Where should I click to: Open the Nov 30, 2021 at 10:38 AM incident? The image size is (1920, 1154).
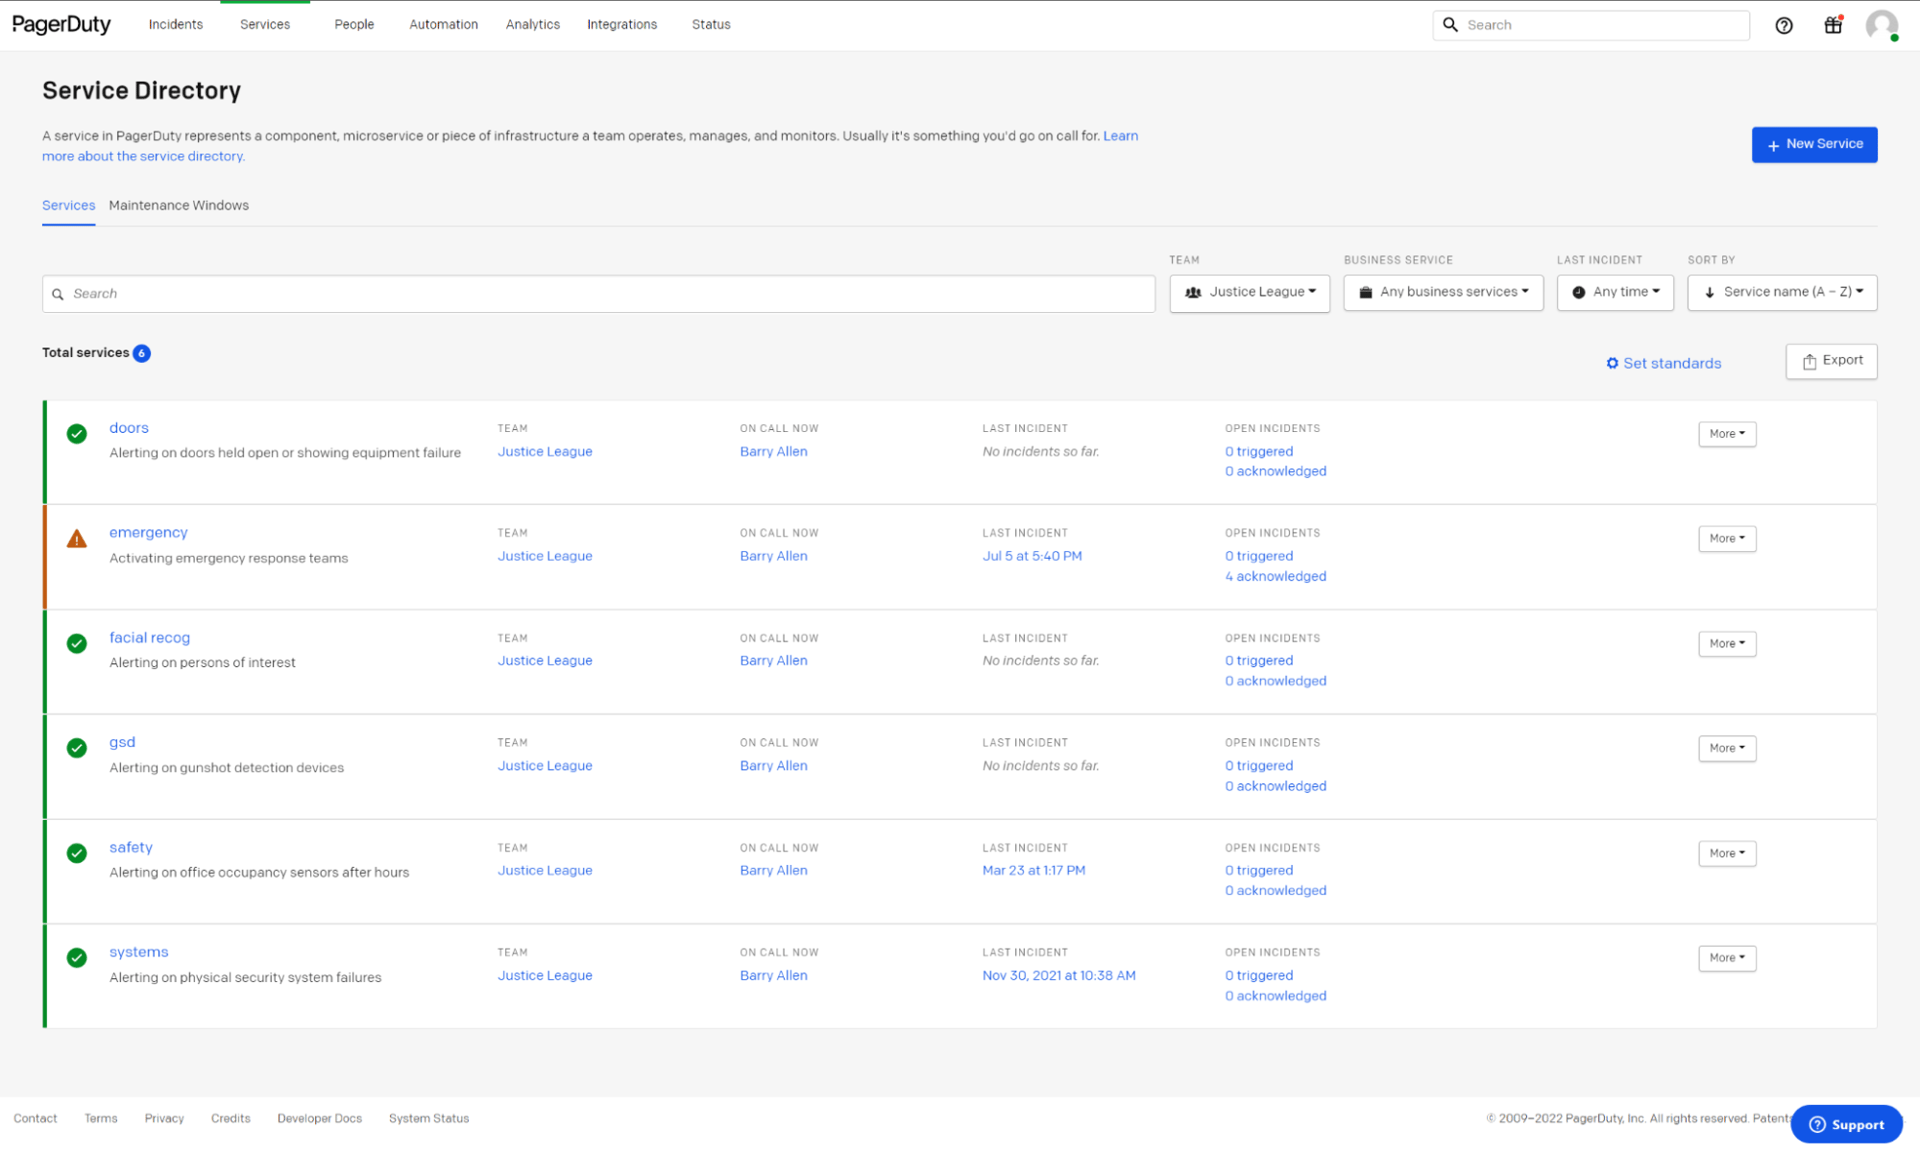click(x=1059, y=975)
